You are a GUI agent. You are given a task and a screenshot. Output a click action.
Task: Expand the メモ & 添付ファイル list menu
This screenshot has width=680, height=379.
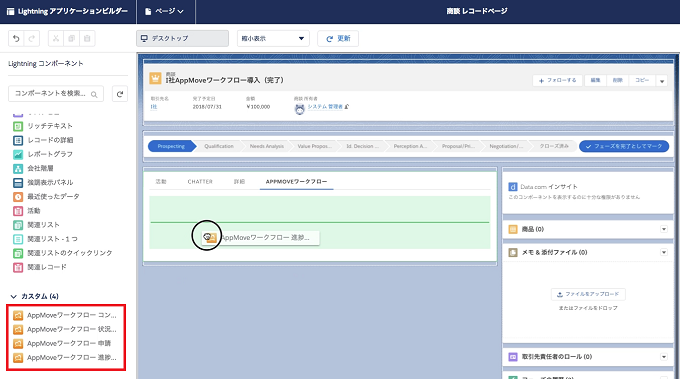[x=664, y=252]
